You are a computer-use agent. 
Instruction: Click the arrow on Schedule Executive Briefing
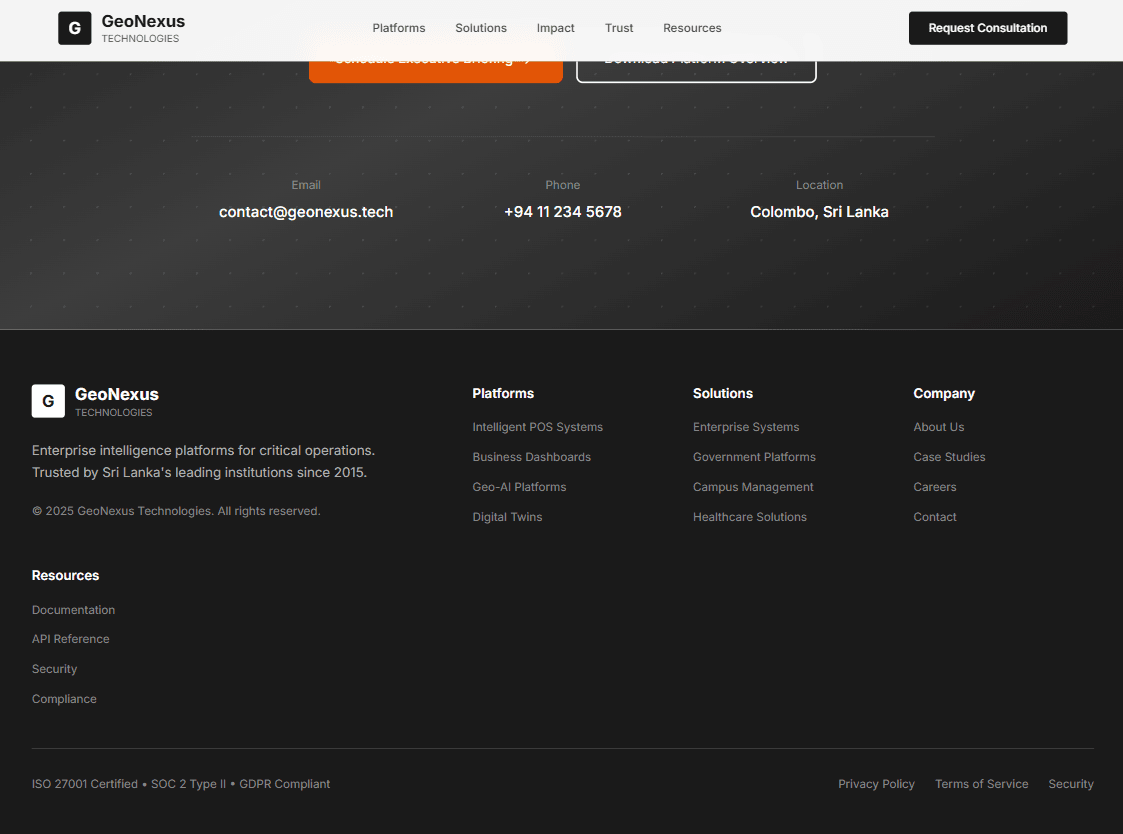pos(527,58)
